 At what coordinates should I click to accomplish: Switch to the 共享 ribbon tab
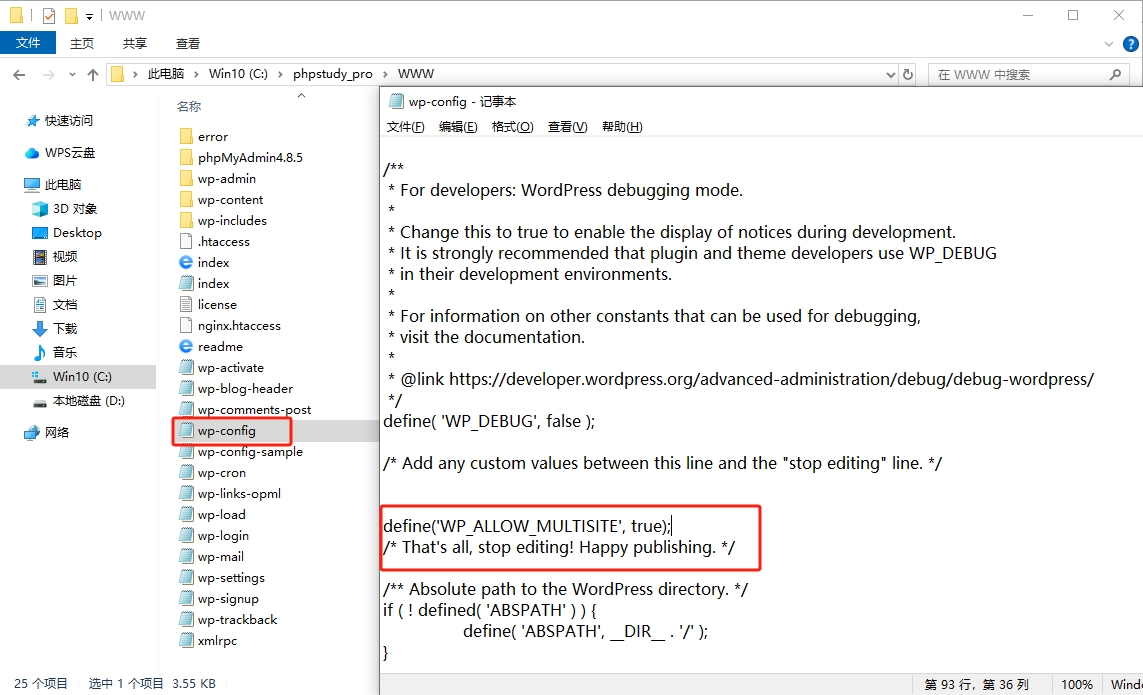[135, 43]
